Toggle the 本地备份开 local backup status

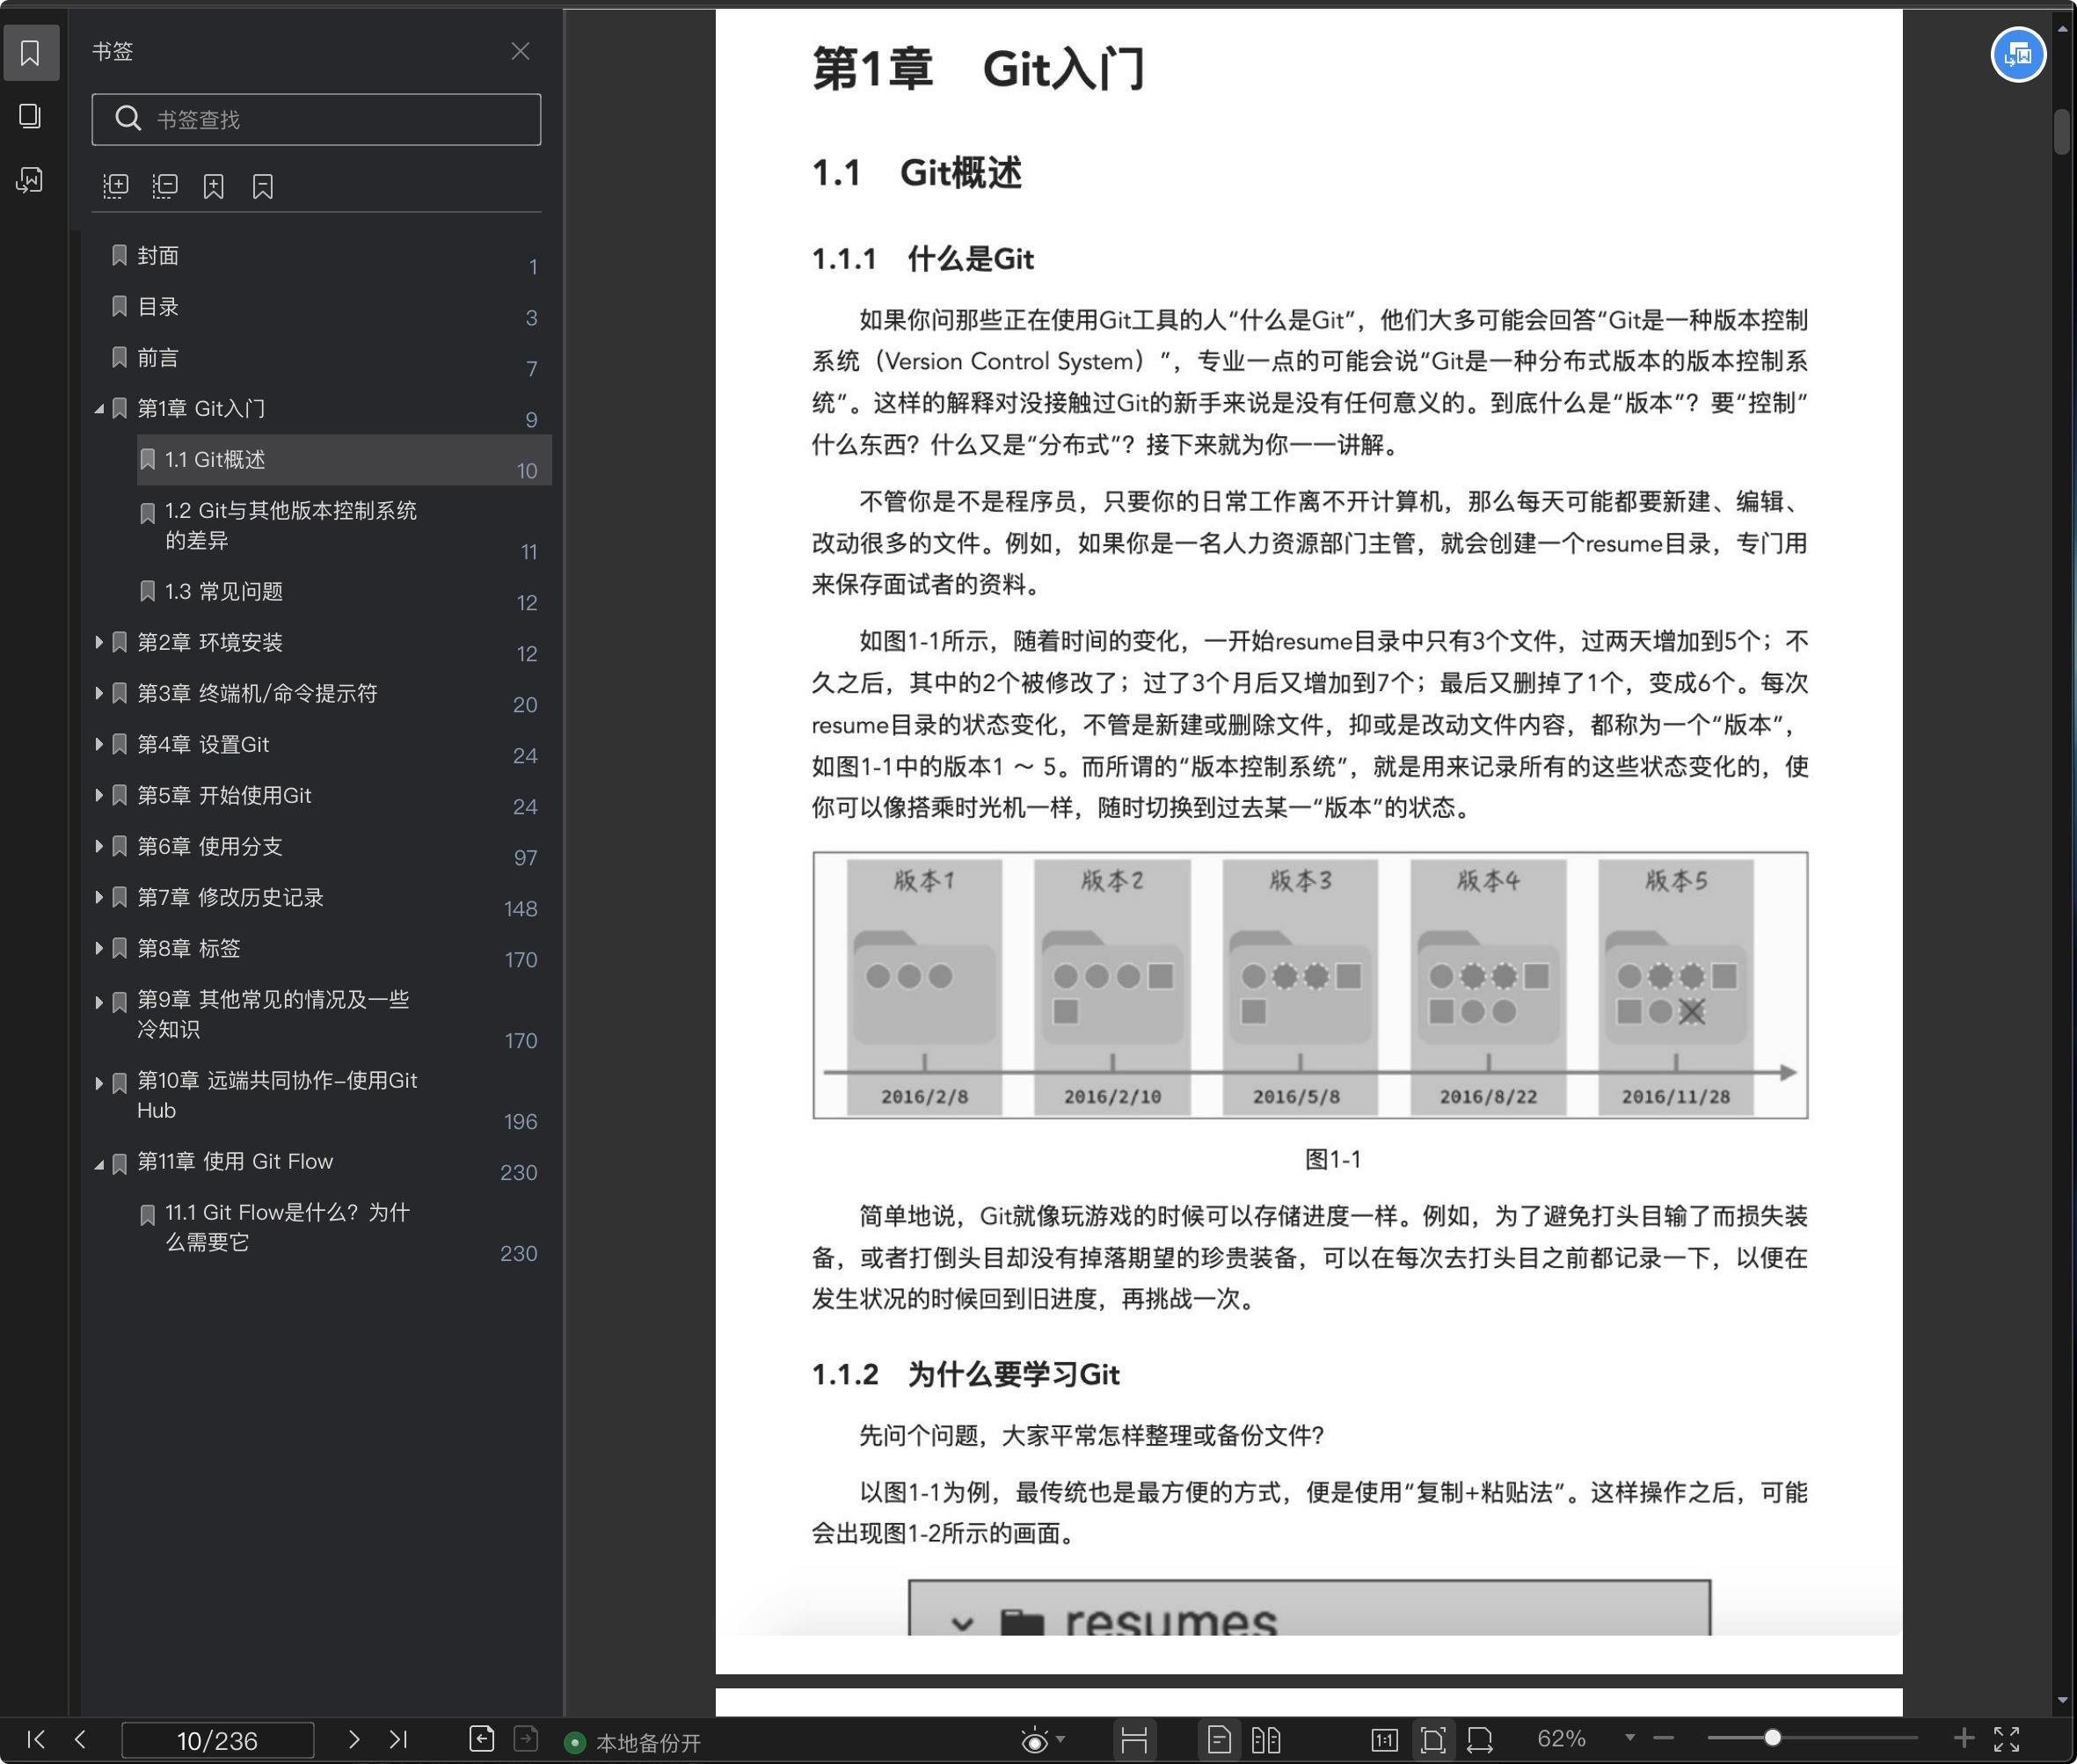coord(633,1743)
